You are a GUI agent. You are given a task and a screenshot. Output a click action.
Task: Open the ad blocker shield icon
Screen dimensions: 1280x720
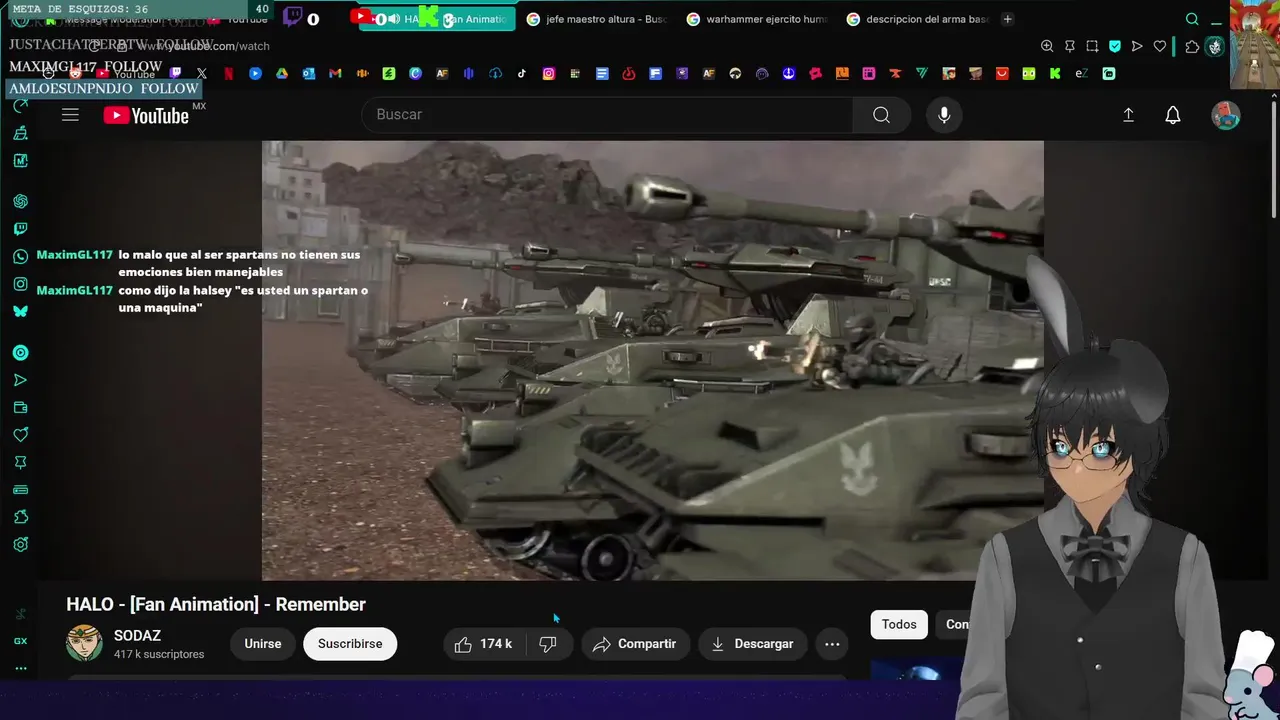(x=1115, y=46)
